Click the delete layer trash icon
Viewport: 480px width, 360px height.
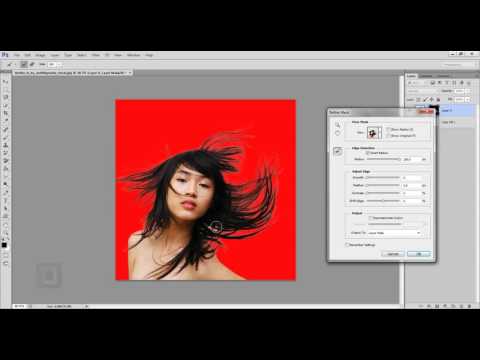(x=469, y=306)
